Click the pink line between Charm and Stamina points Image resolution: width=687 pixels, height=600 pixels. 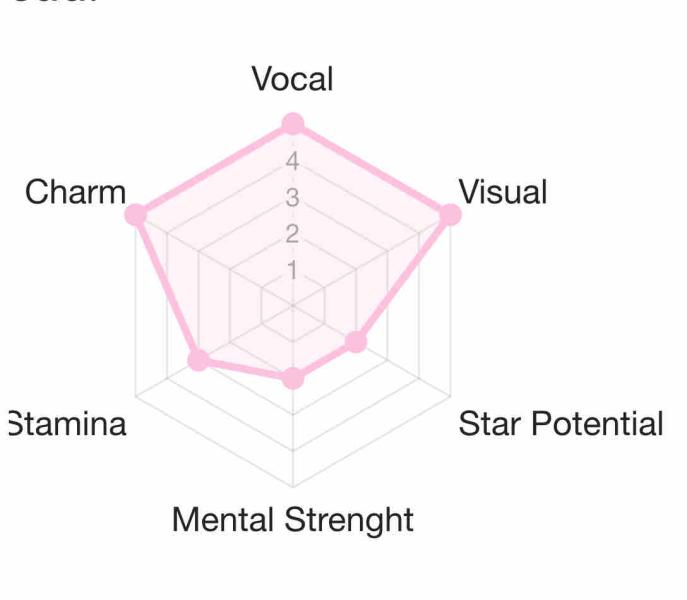(167, 287)
